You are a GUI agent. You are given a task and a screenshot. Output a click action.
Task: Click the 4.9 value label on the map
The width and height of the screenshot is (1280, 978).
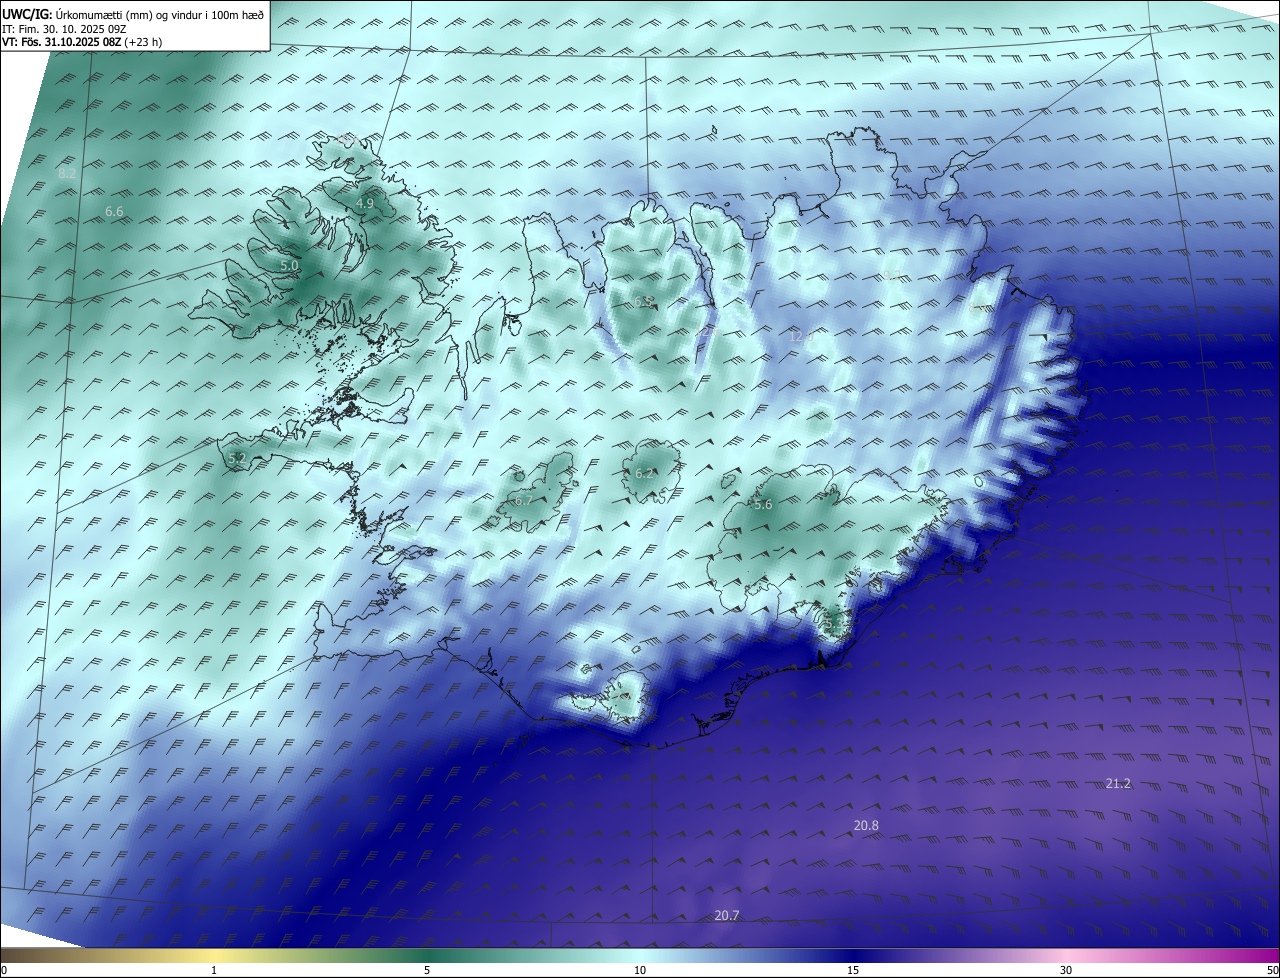pyautogui.click(x=365, y=203)
